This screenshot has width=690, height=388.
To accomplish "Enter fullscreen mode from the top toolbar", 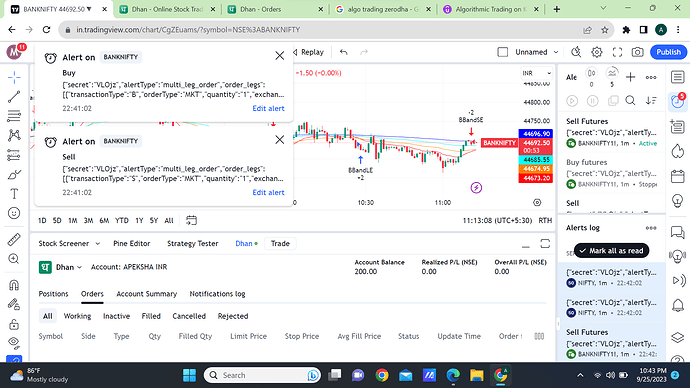I will point(617,52).
